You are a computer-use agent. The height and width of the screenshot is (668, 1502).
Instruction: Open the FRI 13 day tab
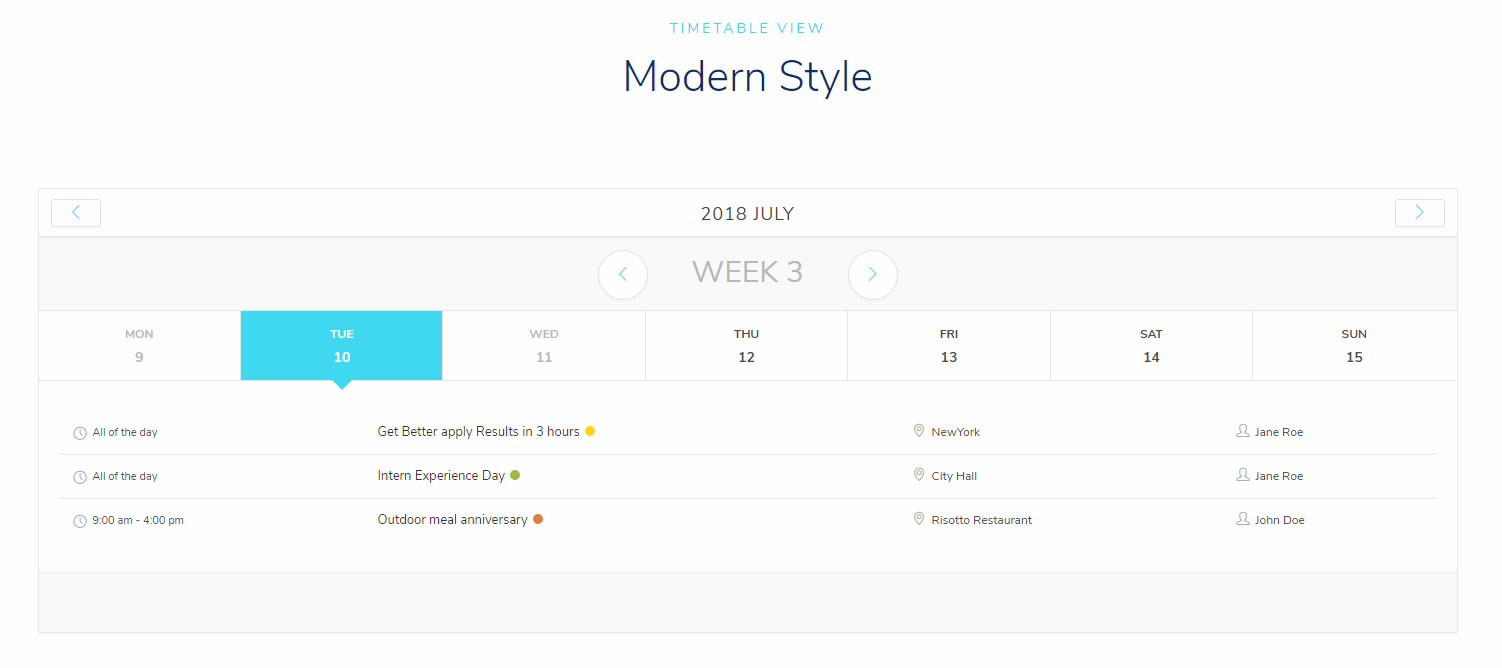click(x=949, y=346)
